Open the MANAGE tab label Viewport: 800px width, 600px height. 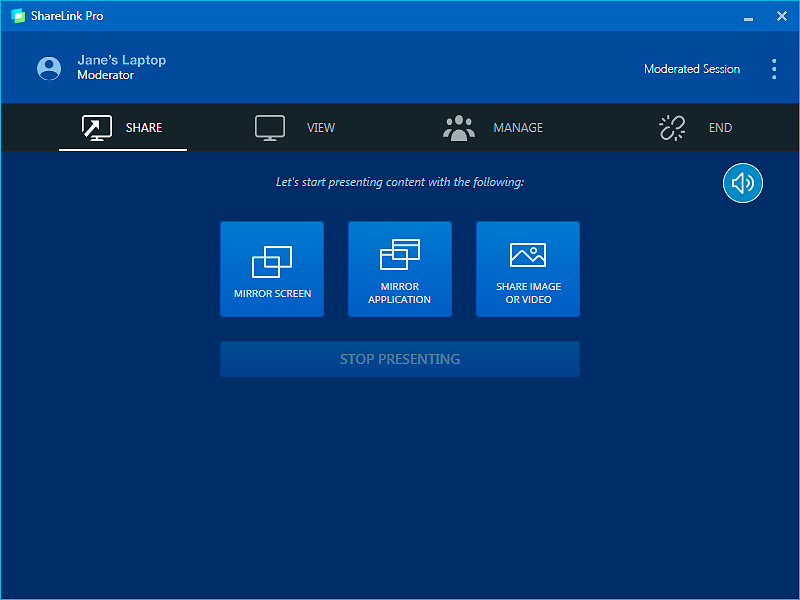click(x=518, y=128)
